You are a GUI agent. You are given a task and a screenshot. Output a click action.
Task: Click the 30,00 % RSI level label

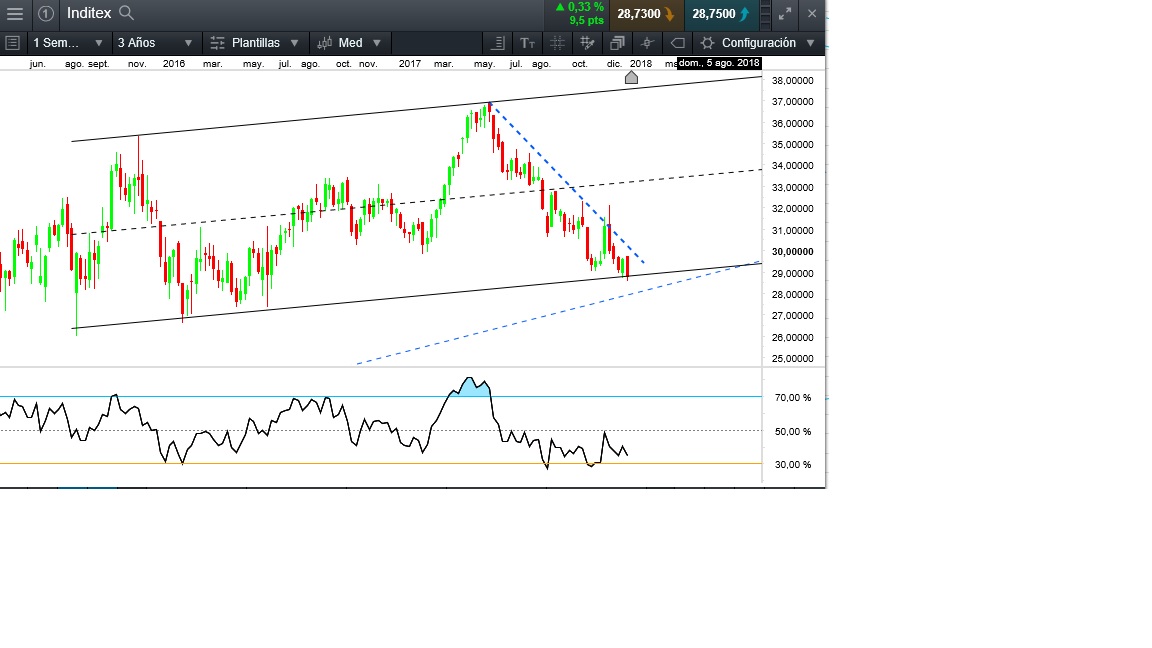point(793,464)
